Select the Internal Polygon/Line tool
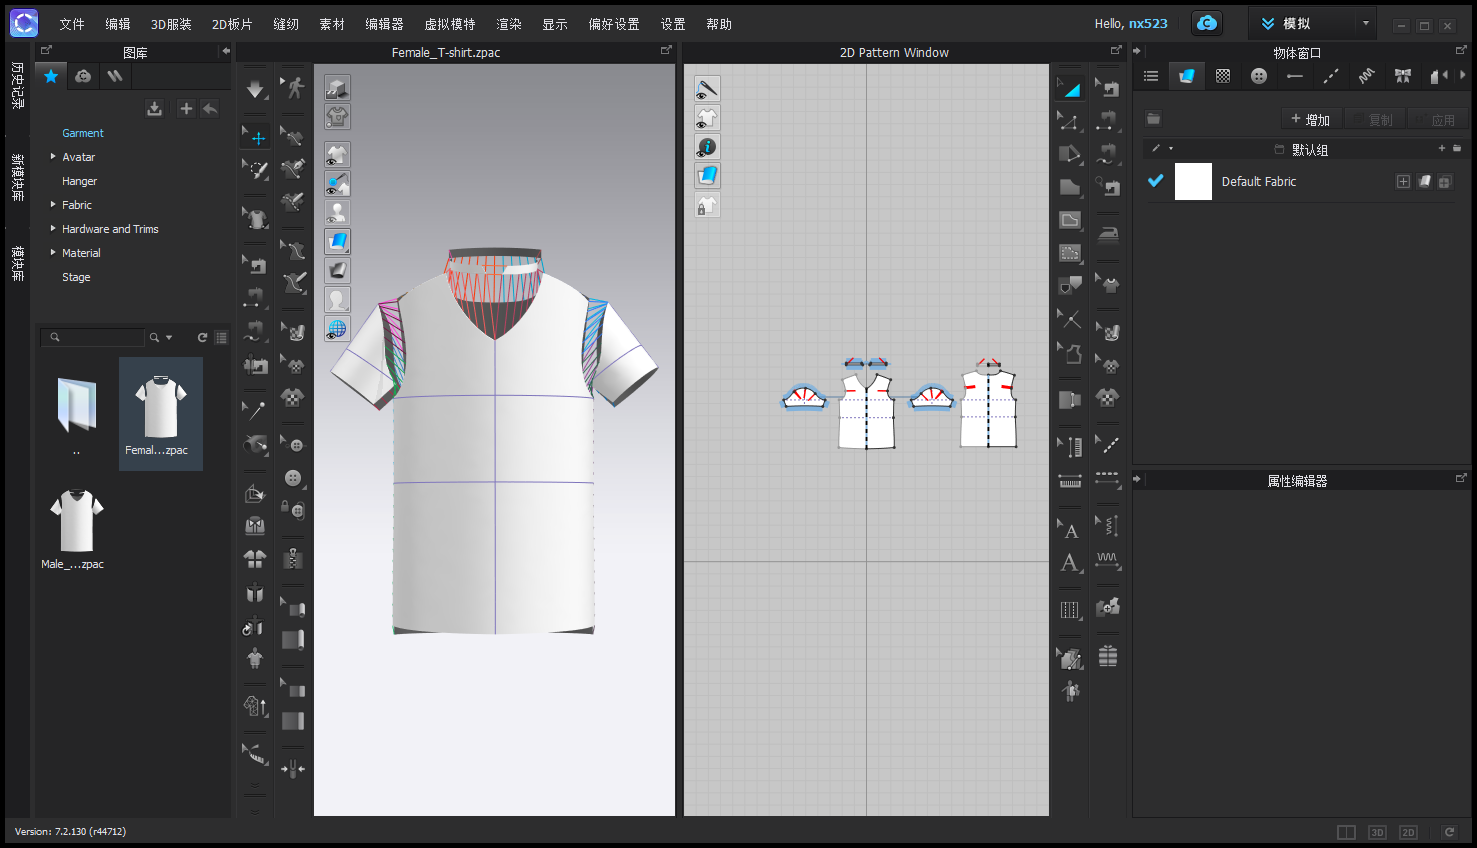Image resolution: width=1477 pixels, height=848 pixels. point(1070,220)
